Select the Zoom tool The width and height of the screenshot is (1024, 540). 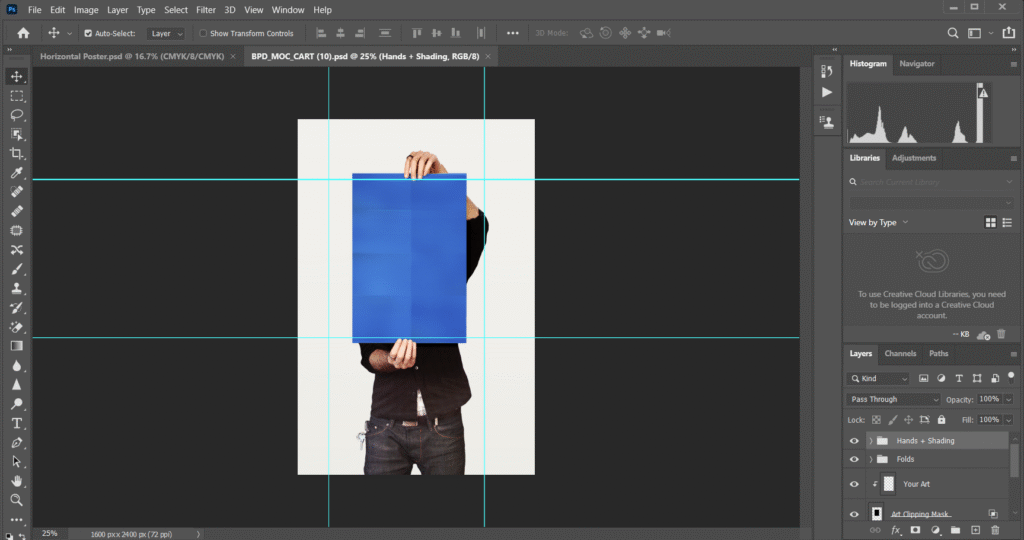(x=17, y=500)
